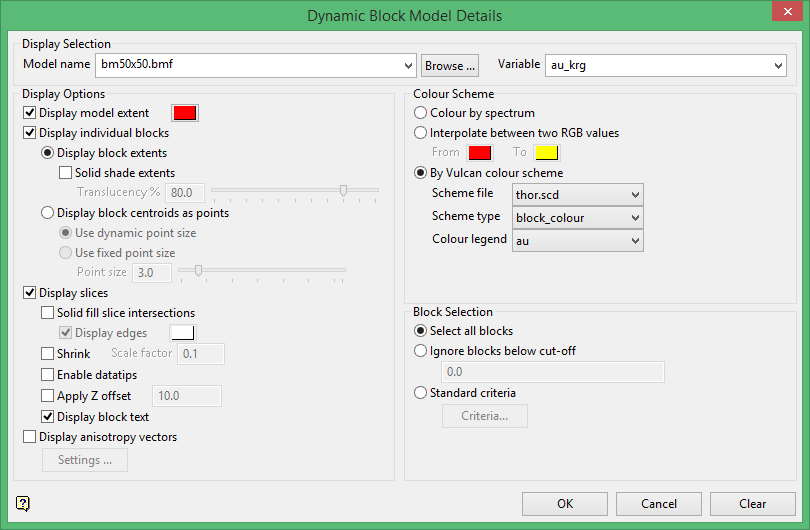810x530 pixels.
Task: Choose Colour by spectrum option
Action: point(421,113)
